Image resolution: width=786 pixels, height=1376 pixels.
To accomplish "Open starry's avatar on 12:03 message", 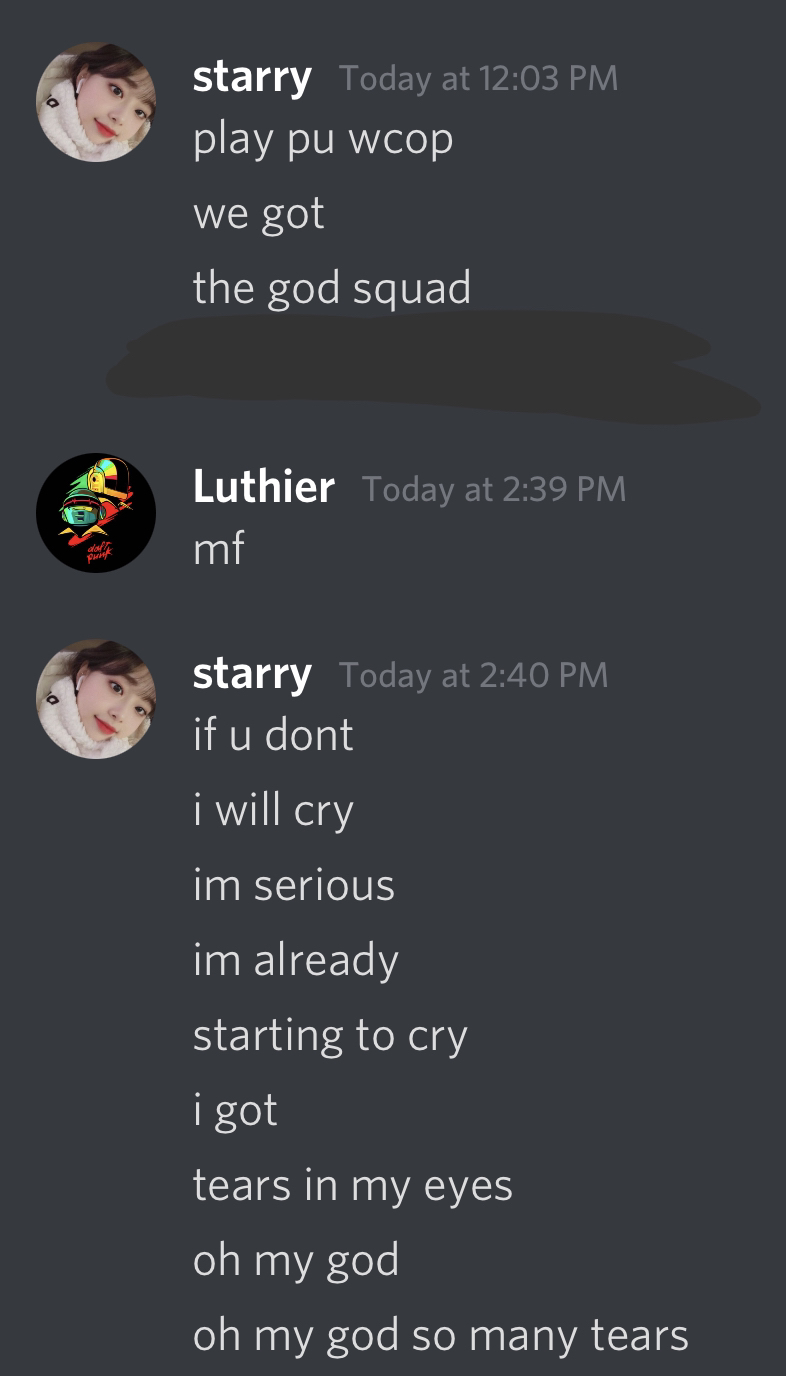I will point(96,101).
